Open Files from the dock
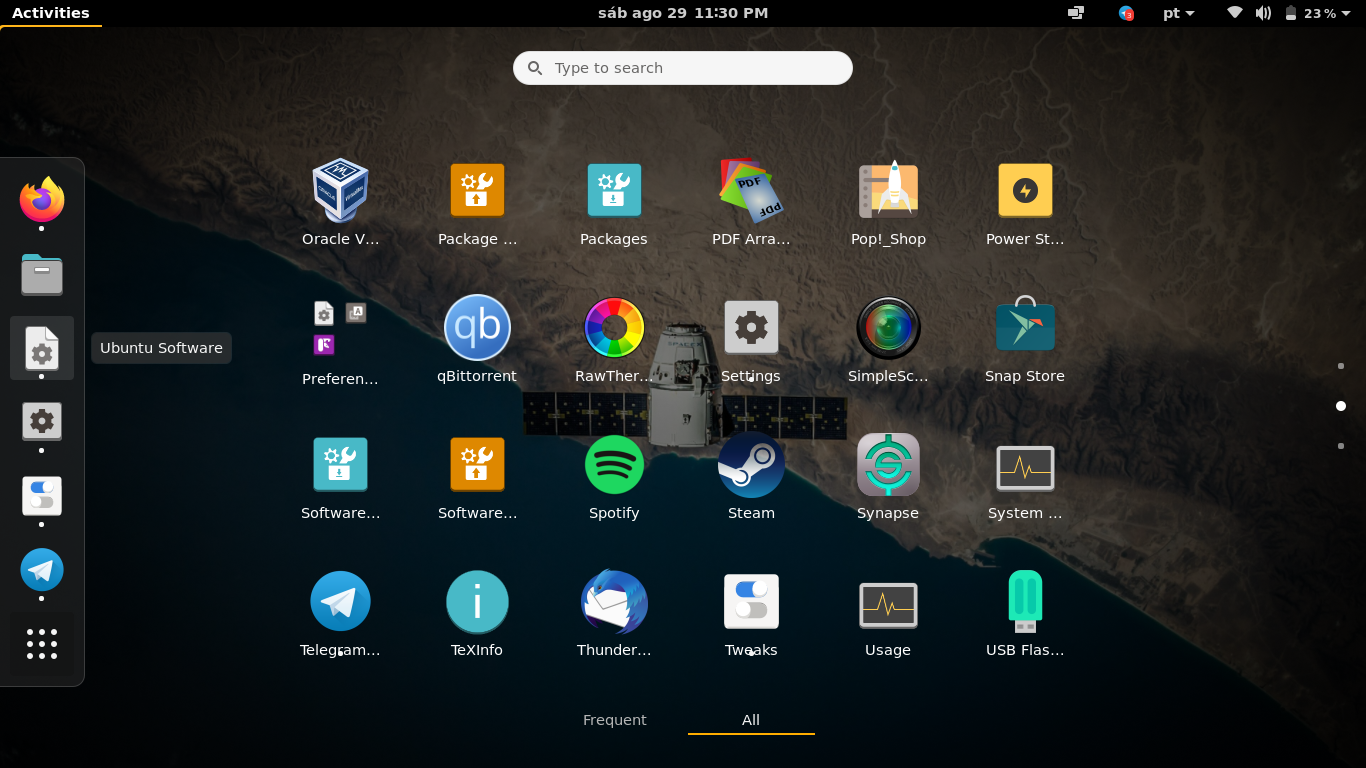Viewport: 1366px width, 768px height. tap(42, 274)
